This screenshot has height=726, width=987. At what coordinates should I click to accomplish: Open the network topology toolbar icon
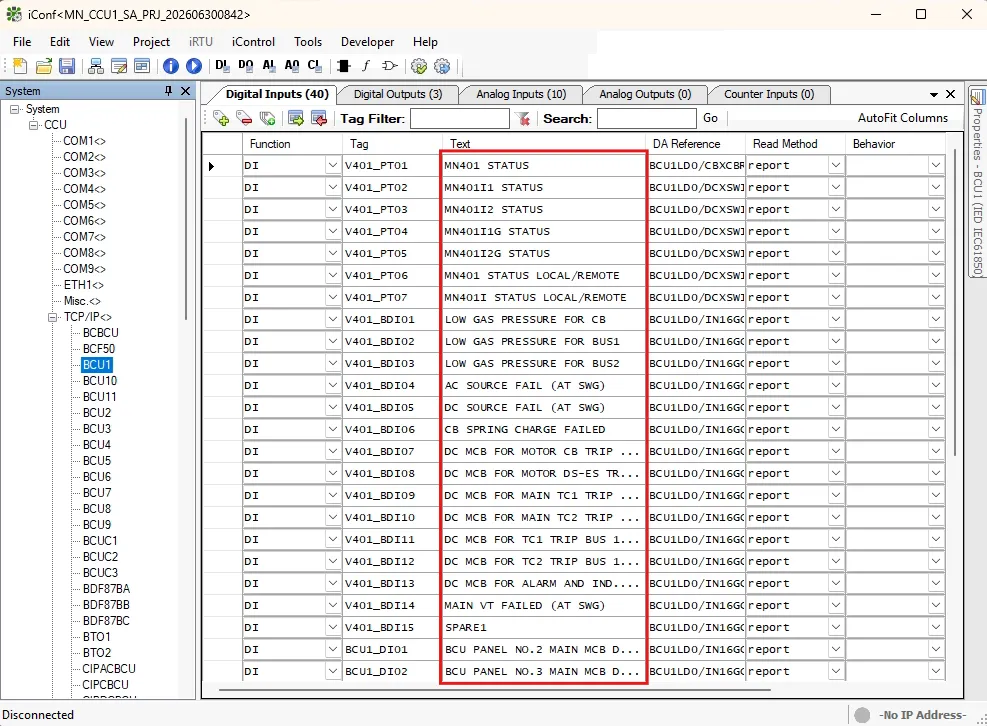pos(96,65)
